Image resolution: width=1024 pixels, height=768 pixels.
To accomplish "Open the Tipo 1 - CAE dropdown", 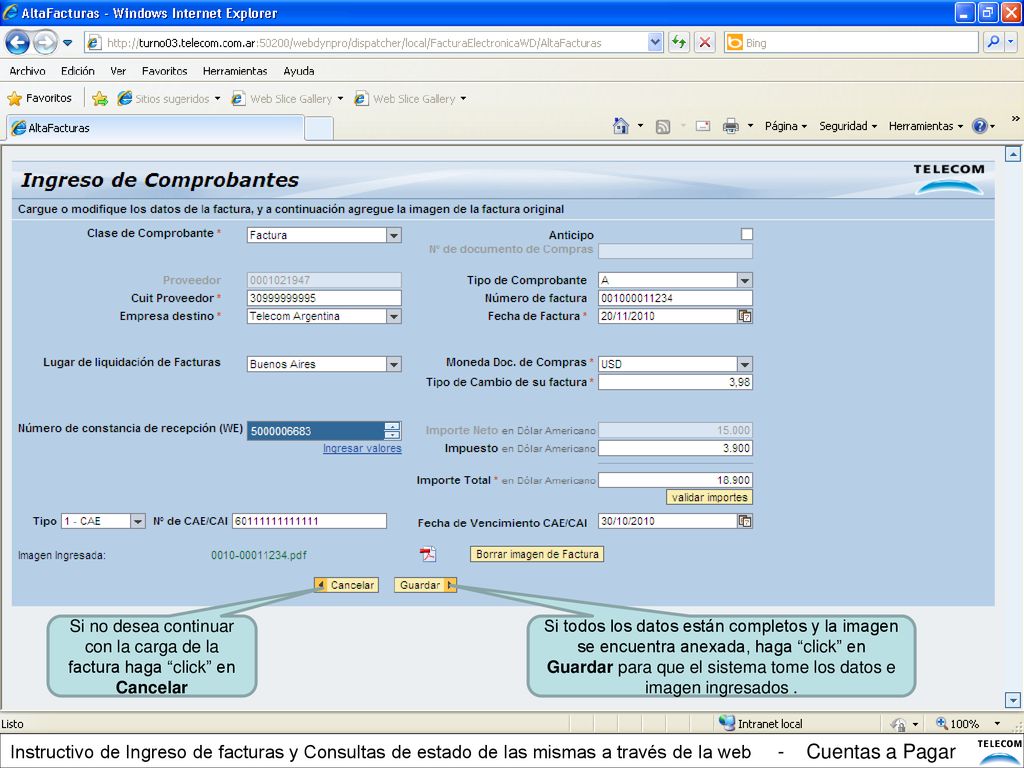I will tap(138, 521).
